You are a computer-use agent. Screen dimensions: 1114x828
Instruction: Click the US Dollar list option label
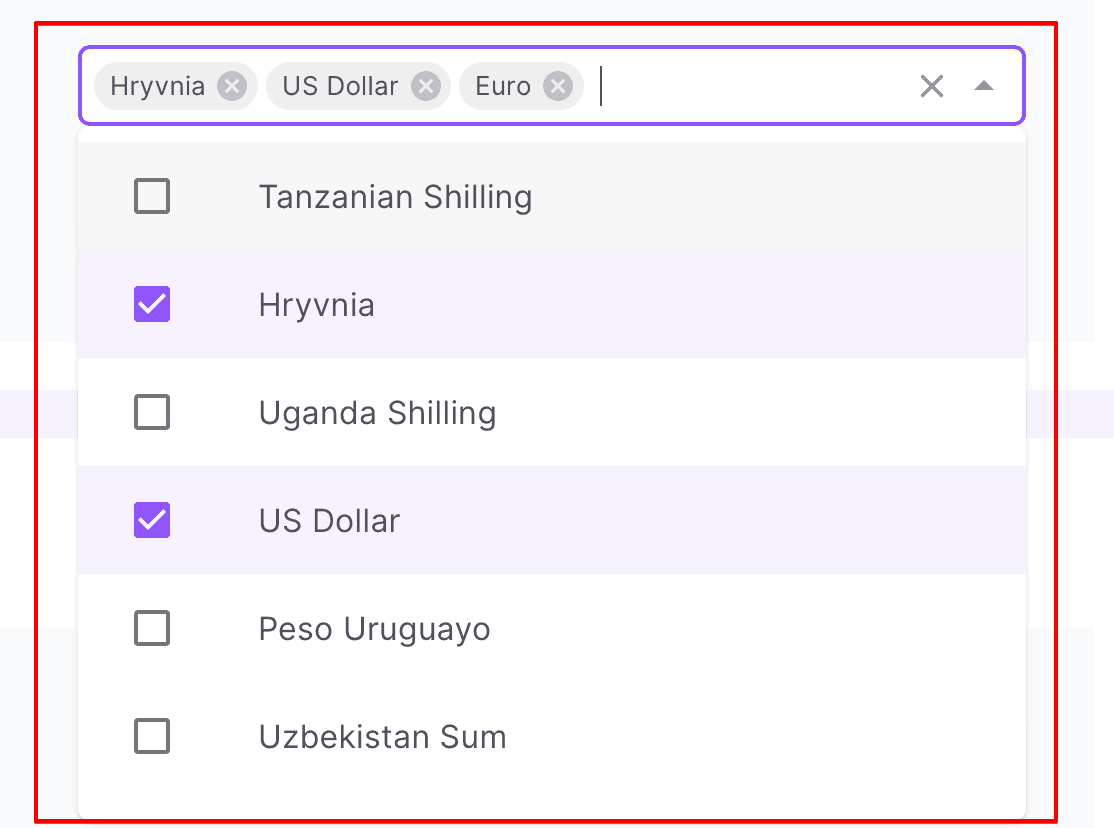coord(329,521)
